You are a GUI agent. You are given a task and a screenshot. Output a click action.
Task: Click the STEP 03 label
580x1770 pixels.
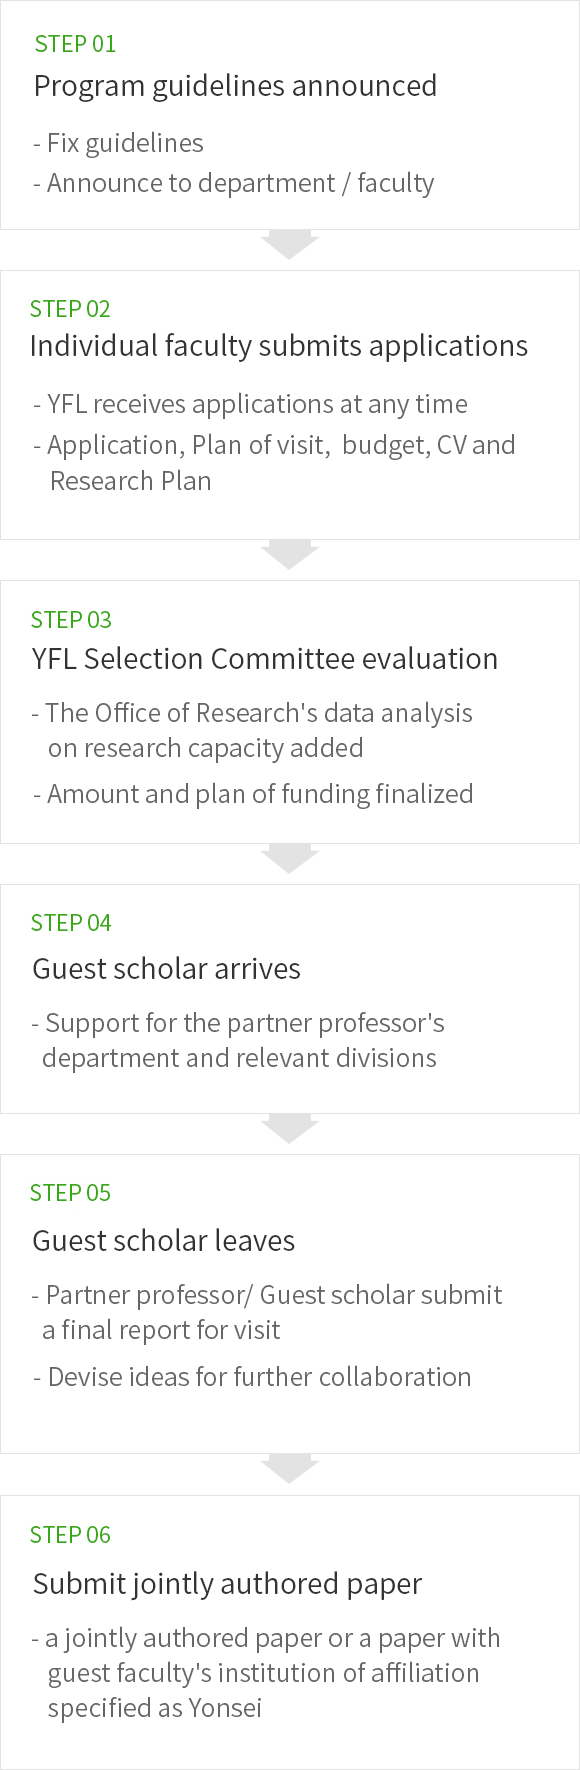click(71, 620)
